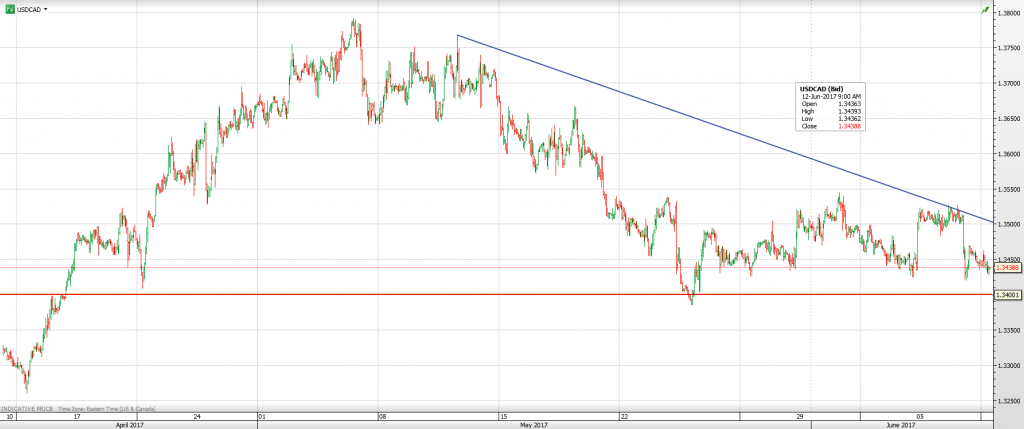The height and width of the screenshot is (429, 1024).
Task: Click the 1.32500 price axis label
Action: (1006, 400)
